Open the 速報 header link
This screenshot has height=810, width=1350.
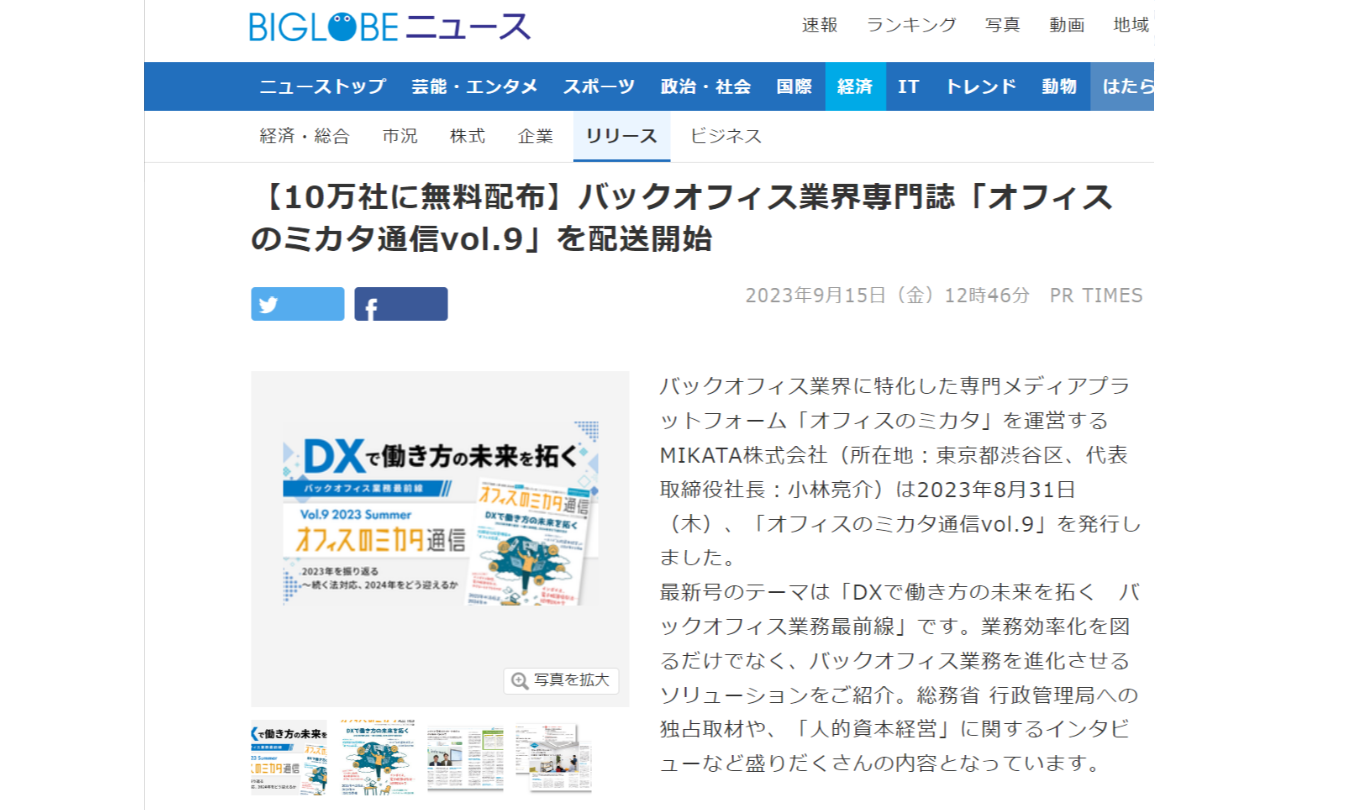tap(820, 25)
